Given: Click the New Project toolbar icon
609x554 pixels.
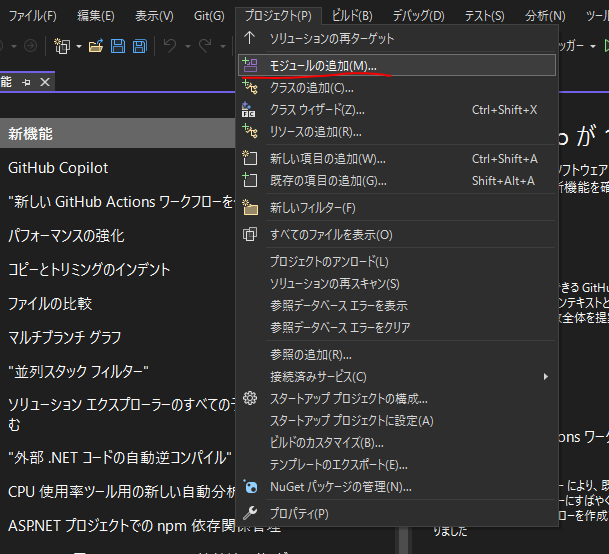Looking at the screenshot, I should click(62, 46).
